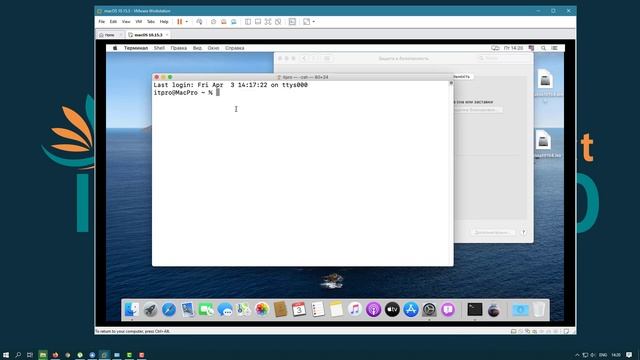Open Trash in the Dock

click(x=539, y=310)
